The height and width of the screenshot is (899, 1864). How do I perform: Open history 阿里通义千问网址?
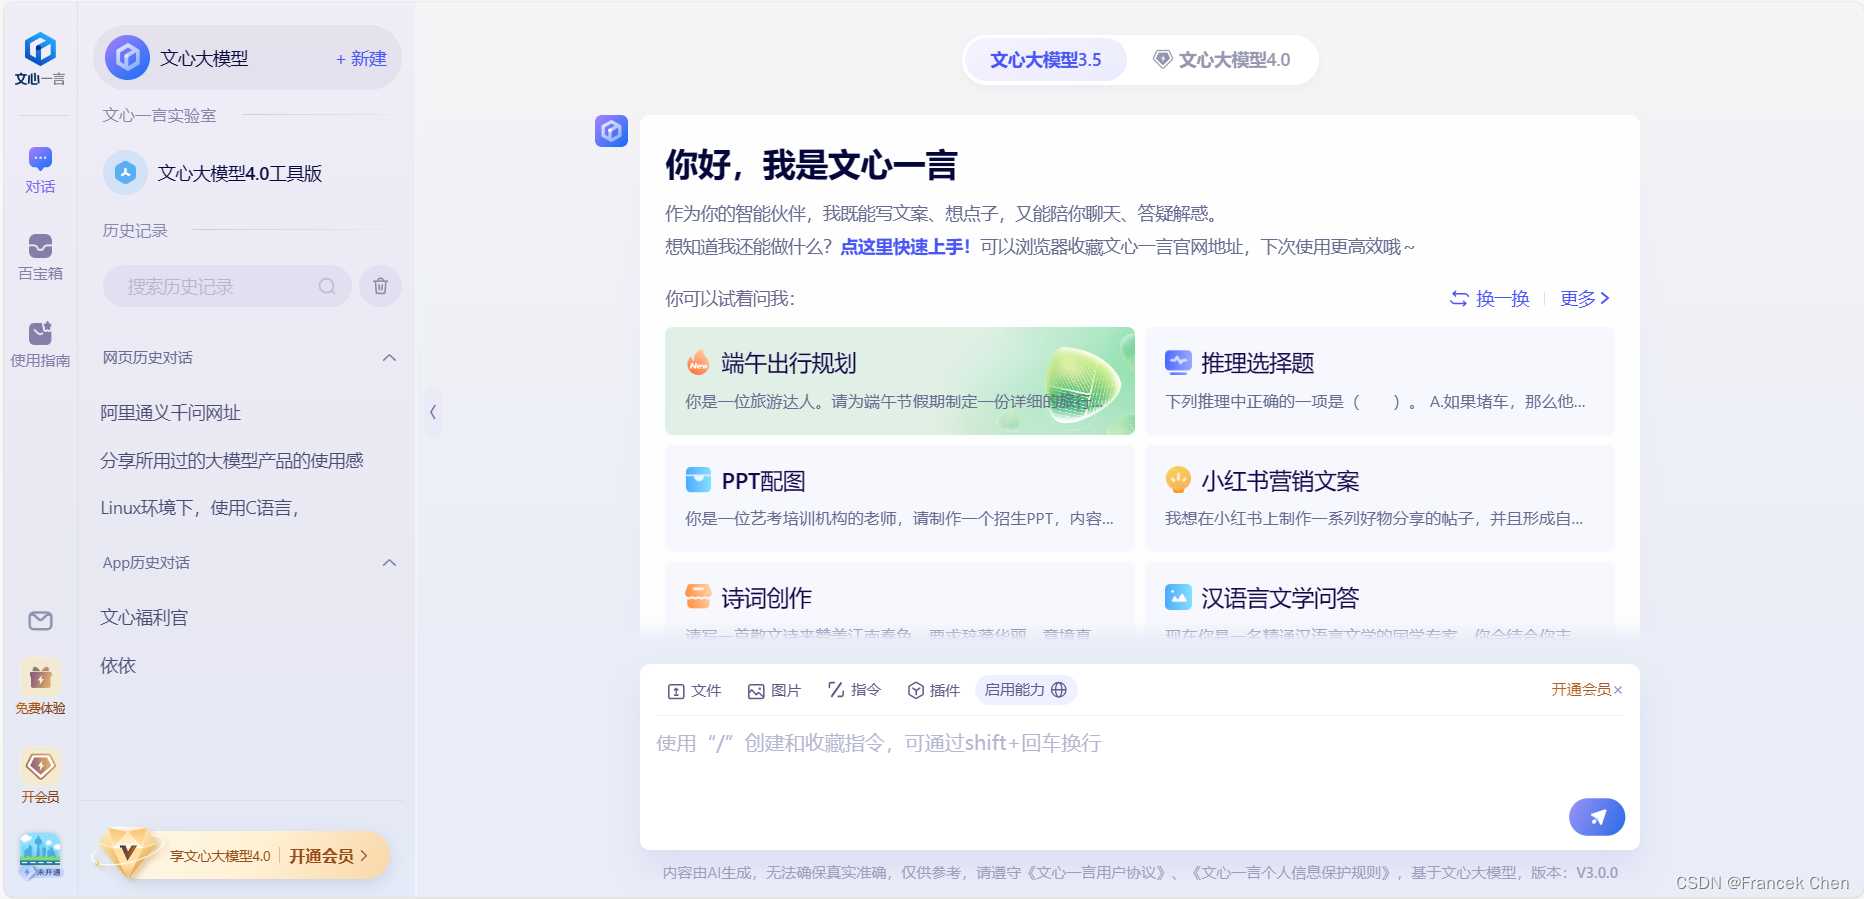click(171, 412)
